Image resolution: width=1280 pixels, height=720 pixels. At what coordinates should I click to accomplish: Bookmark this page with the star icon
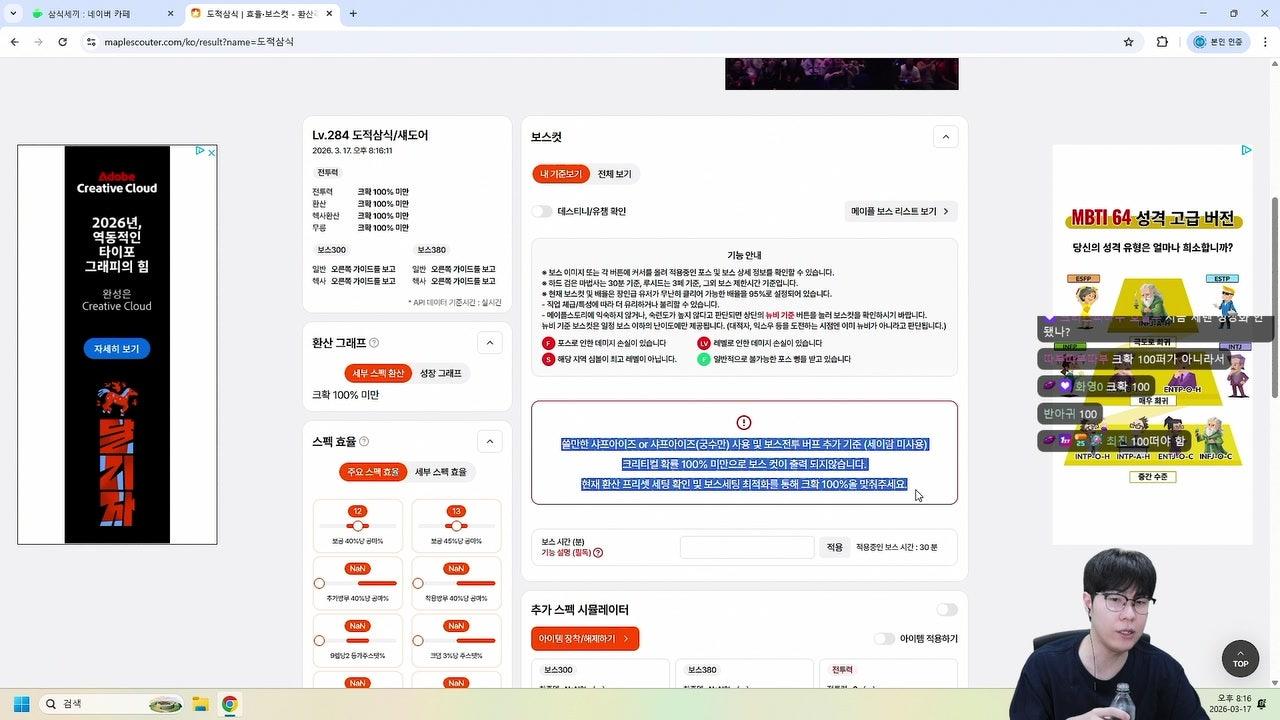[1128, 42]
